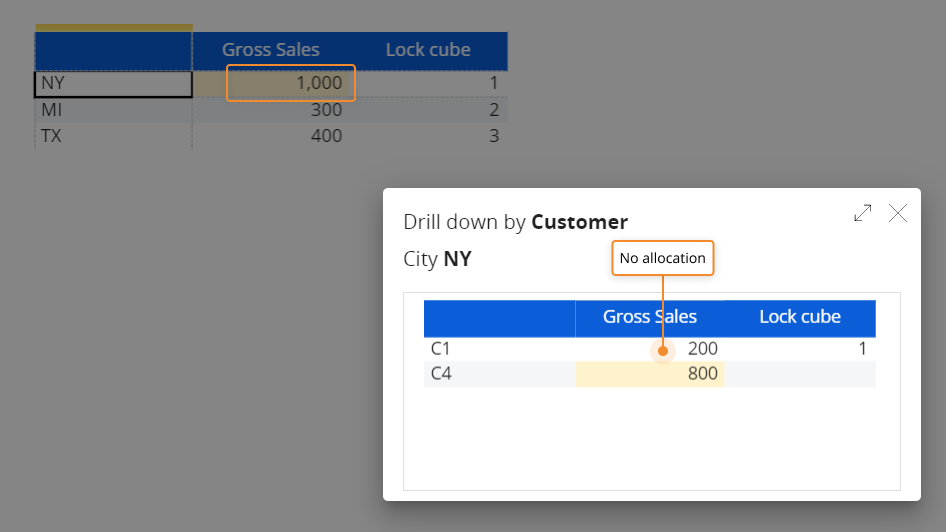Click Gross Sales header in background grid
The image size is (946, 532).
pyautogui.click(x=271, y=50)
